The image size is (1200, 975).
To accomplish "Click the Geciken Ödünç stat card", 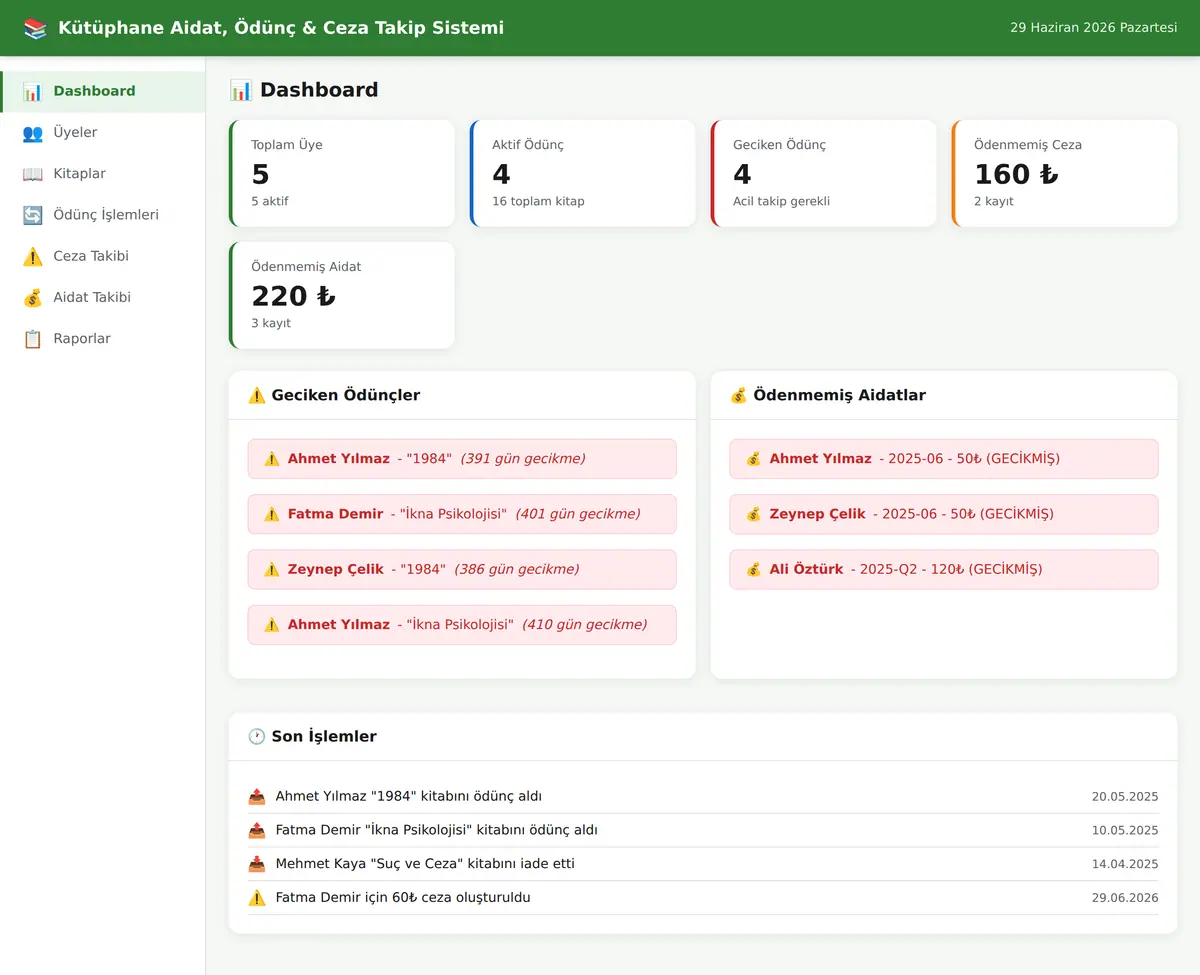I will [x=824, y=174].
